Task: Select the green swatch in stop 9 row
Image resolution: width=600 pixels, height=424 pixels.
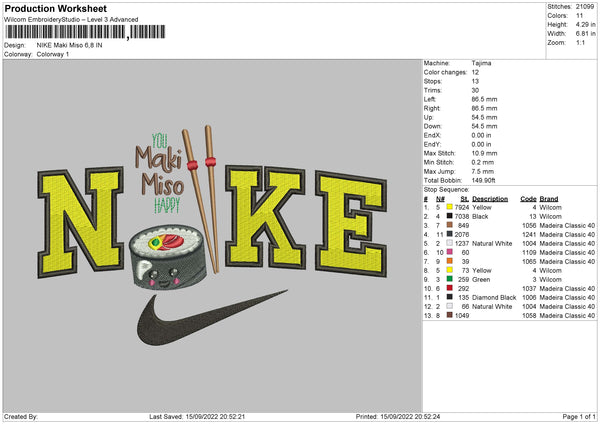Action: click(x=450, y=279)
